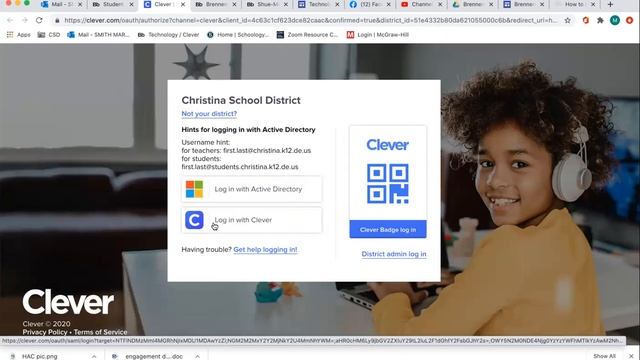
Task: Click the red icon at toolbar's far right
Action: click(x=630, y=20)
